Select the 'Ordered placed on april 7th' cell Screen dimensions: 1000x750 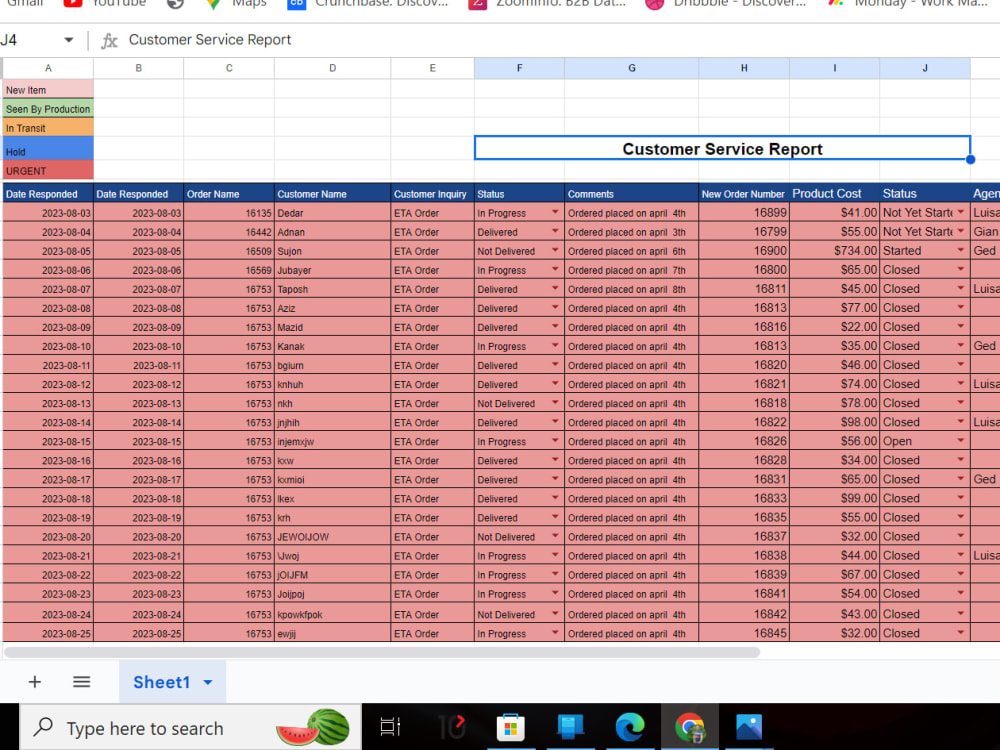coord(631,270)
